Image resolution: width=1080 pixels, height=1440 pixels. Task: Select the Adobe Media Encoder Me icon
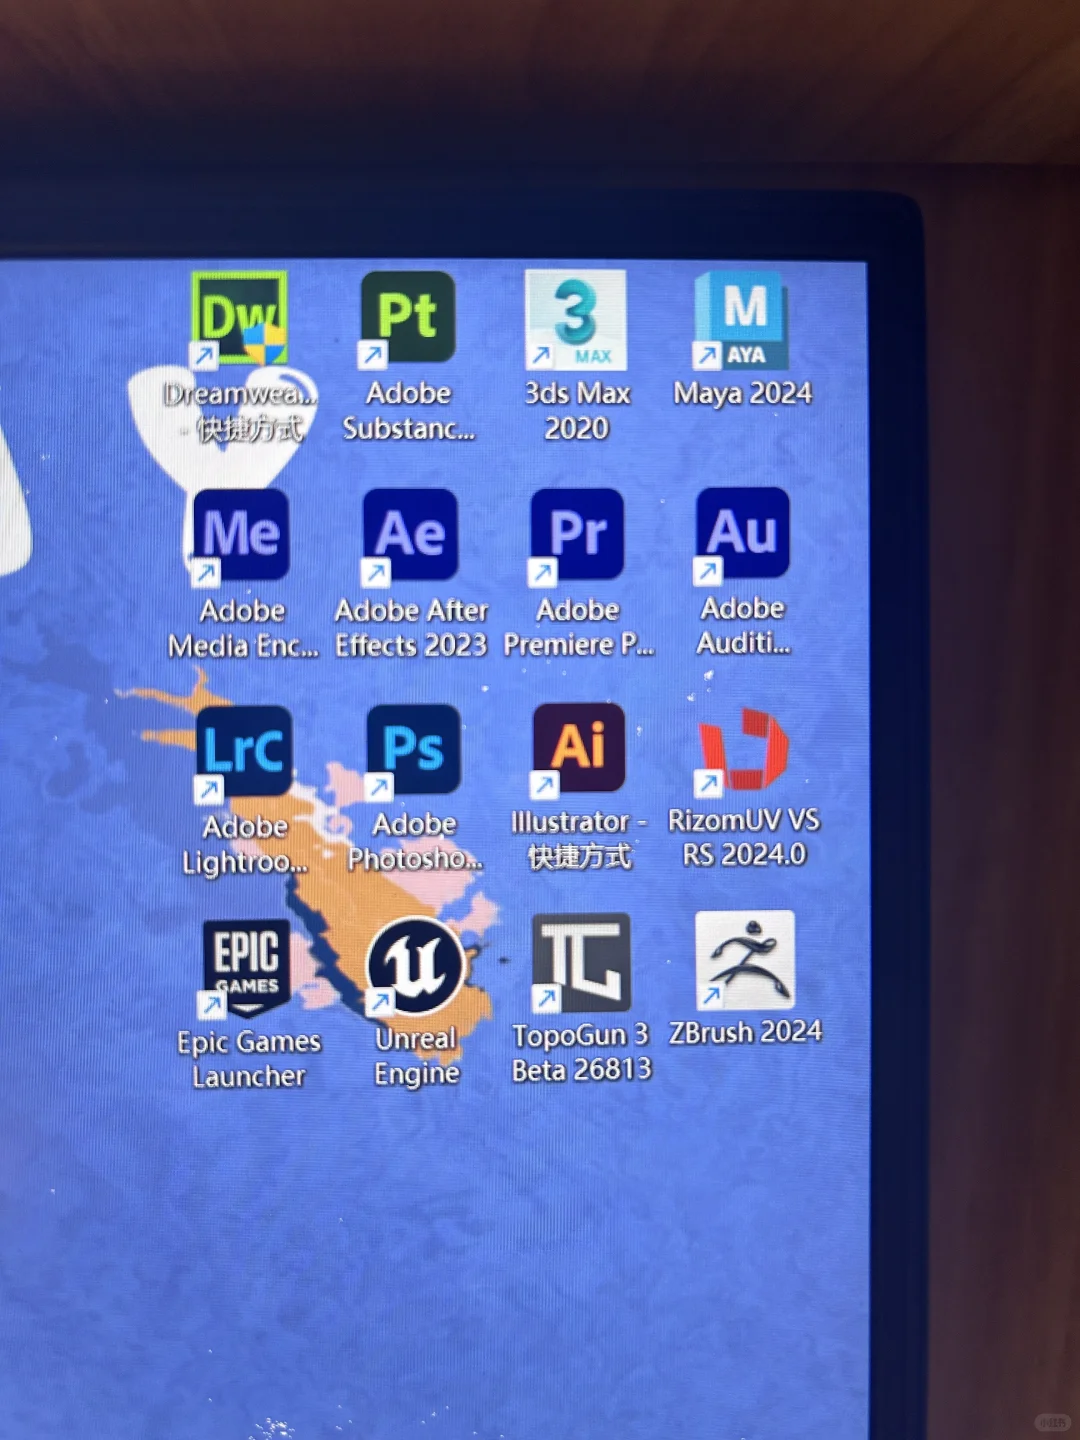pos(241,535)
